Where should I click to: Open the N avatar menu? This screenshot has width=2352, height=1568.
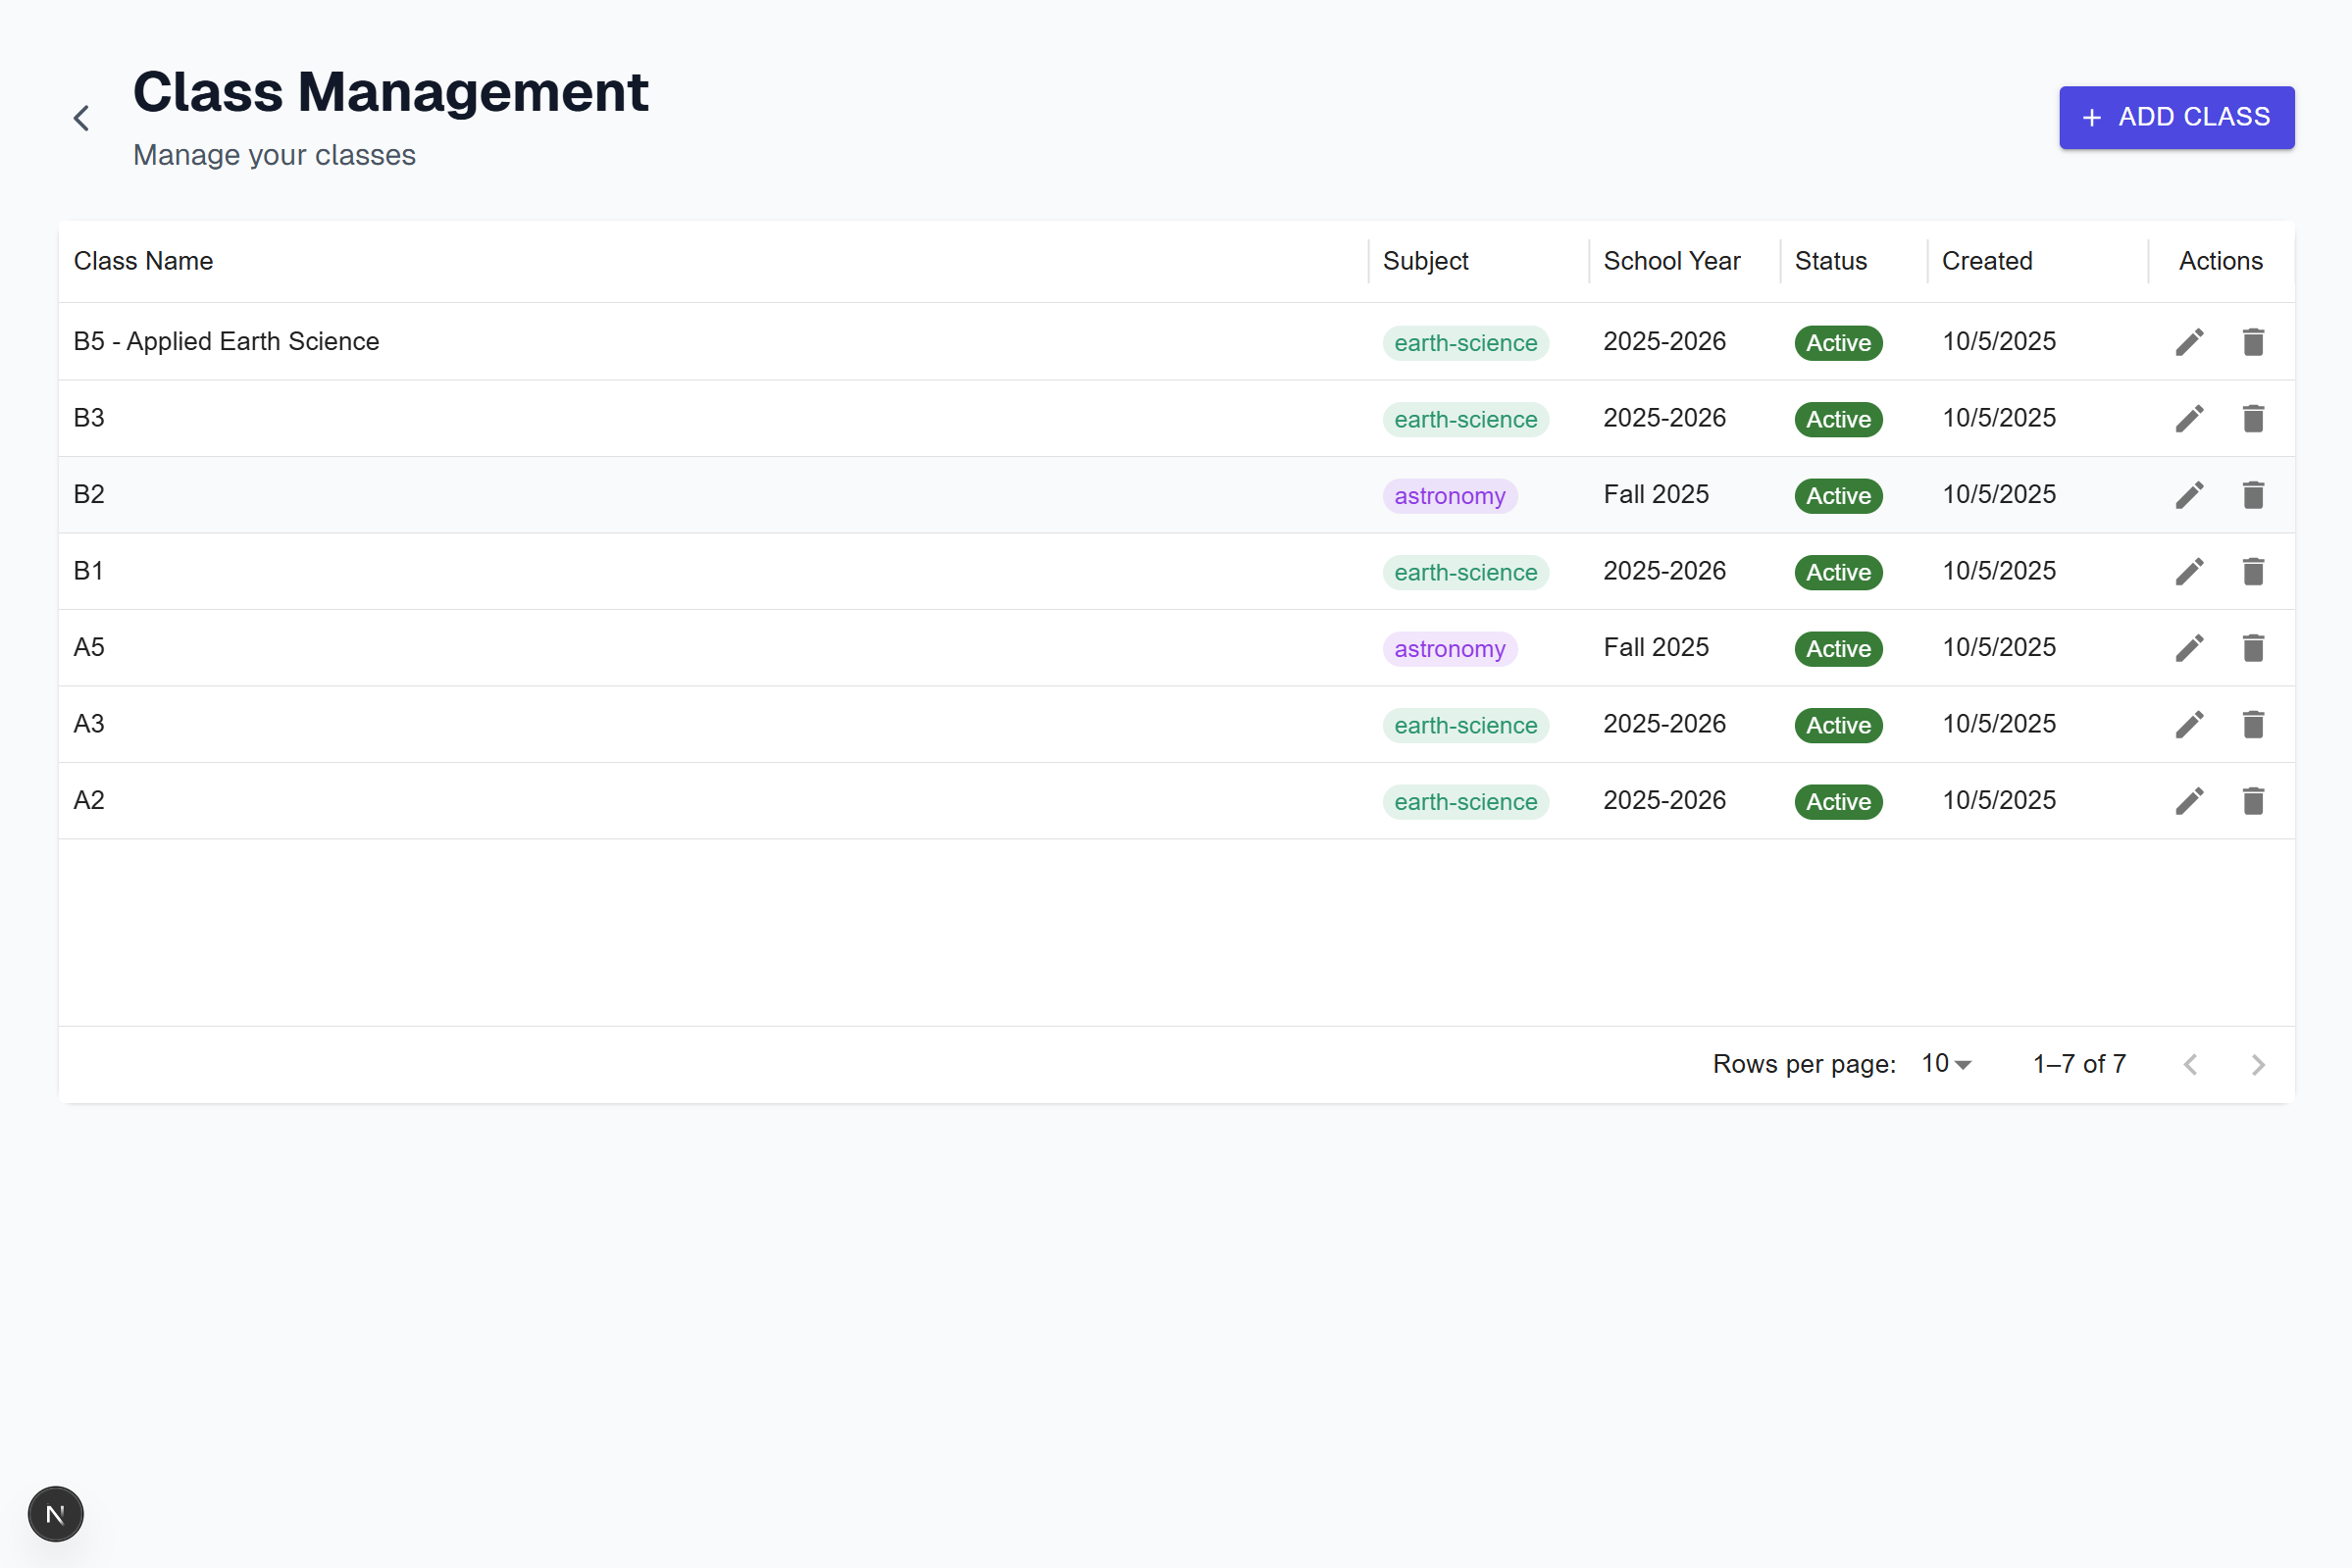click(x=55, y=1513)
